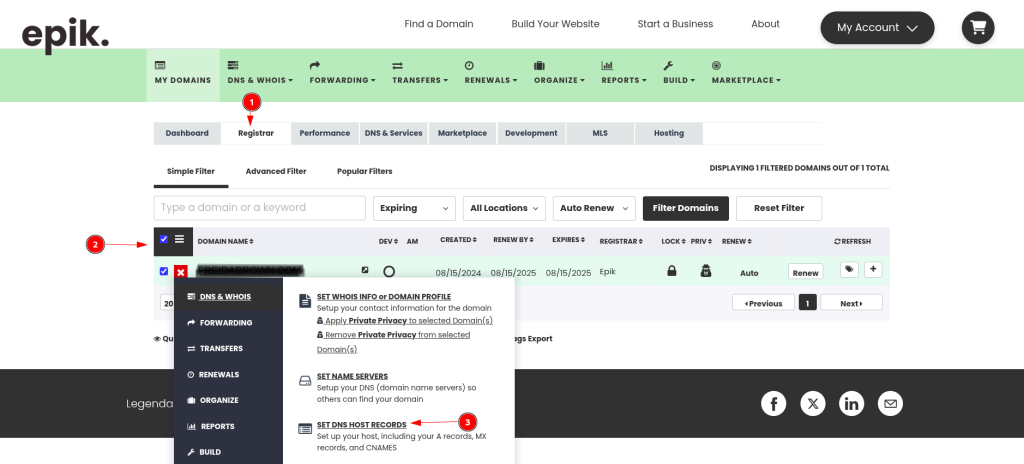Go to the Previous page
Image resolution: width=1024 pixels, height=464 pixels.
(x=763, y=303)
